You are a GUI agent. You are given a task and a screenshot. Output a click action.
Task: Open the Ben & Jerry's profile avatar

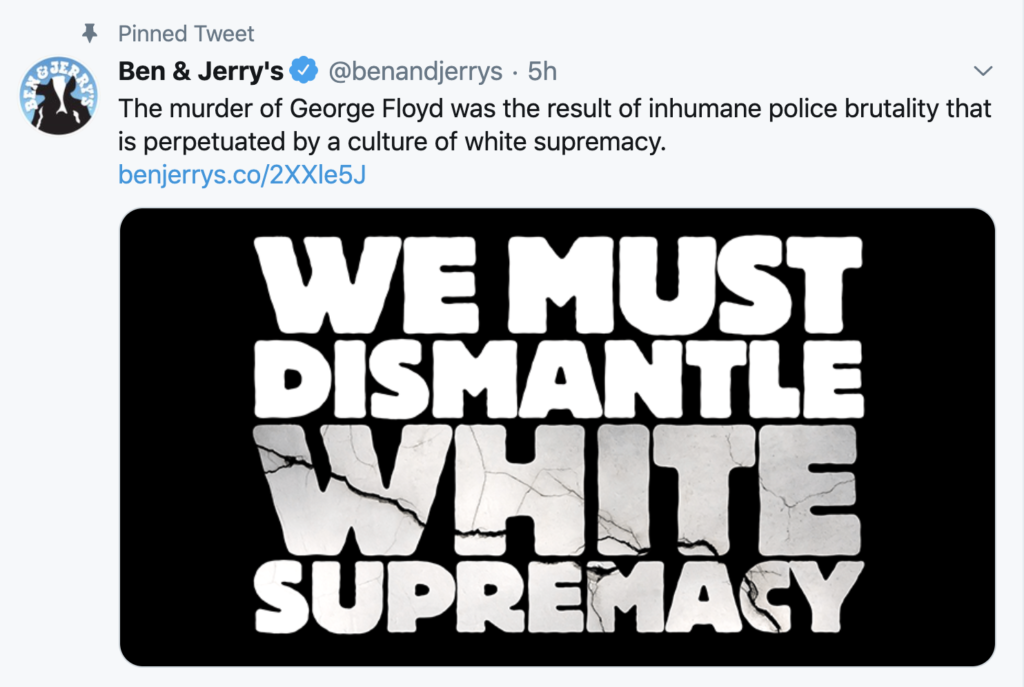(59, 95)
